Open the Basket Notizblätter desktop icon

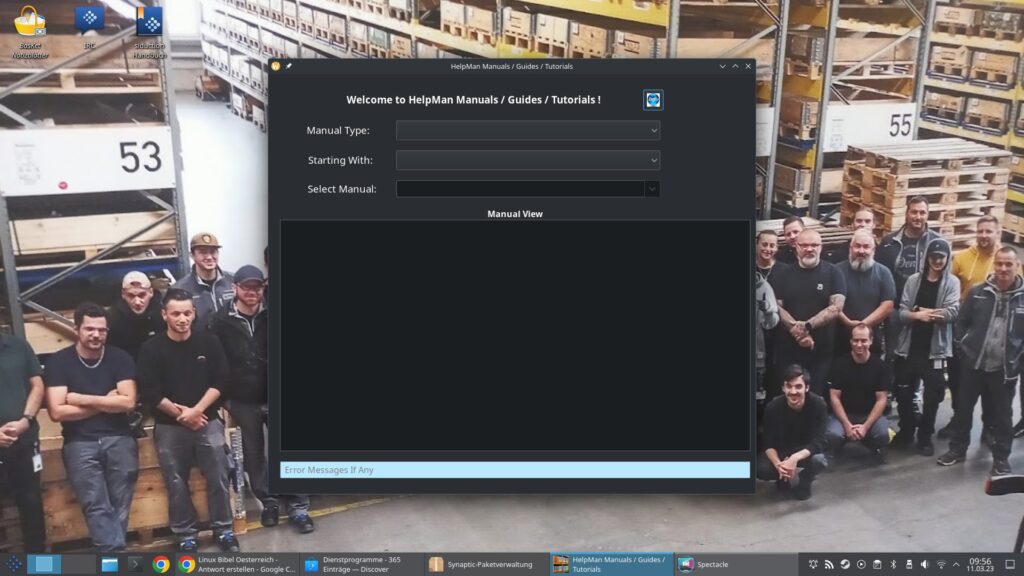pos(30,32)
